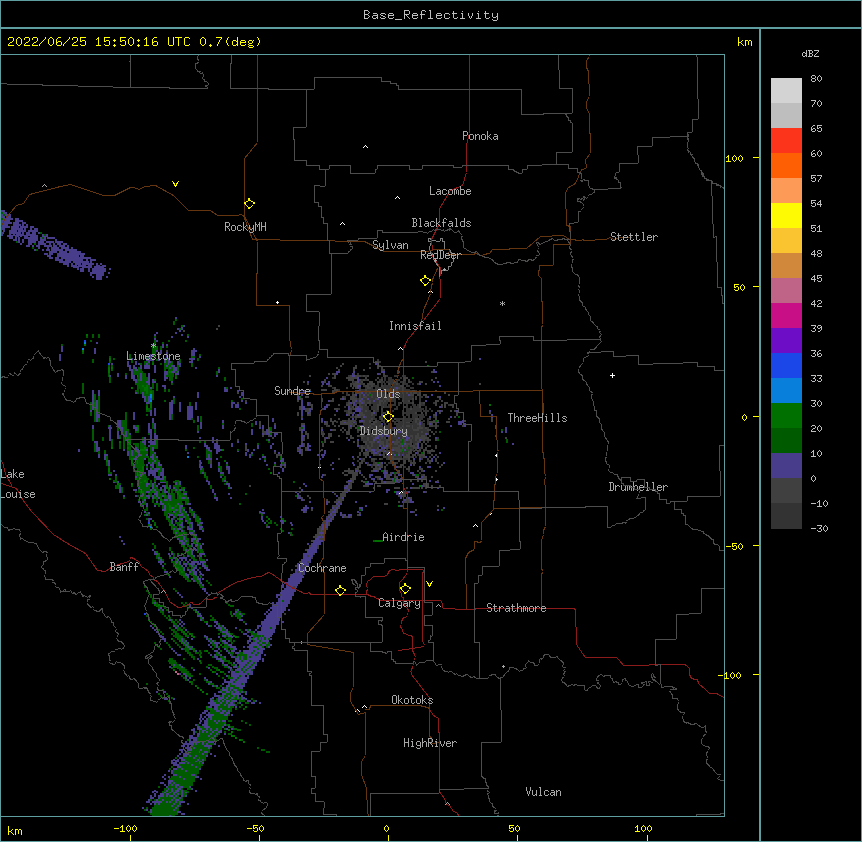This screenshot has height=842, width=862.
Task: Click the yellow radar site marker near Olds
Action: 388,417
